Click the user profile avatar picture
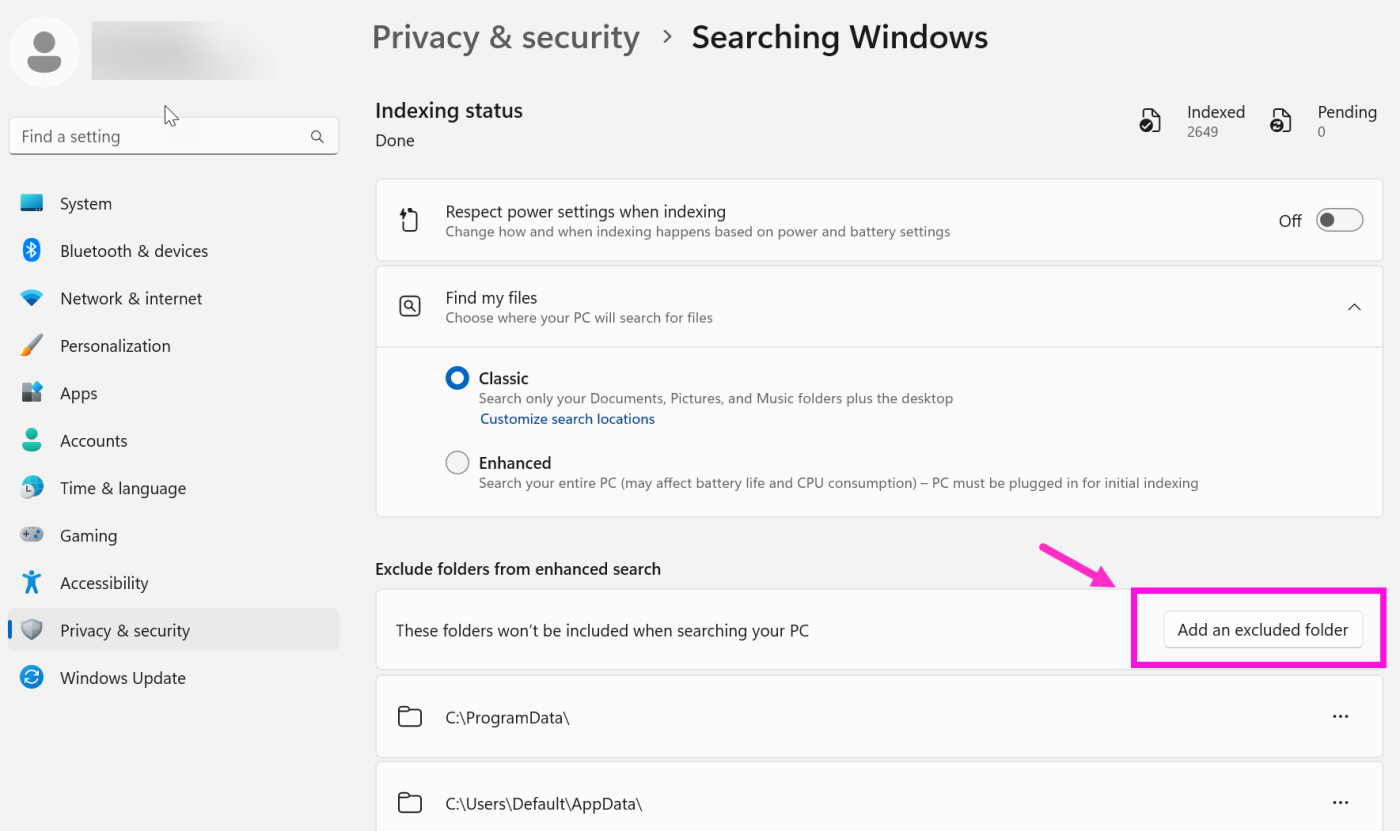The image size is (1400, 831). coord(44,52)
